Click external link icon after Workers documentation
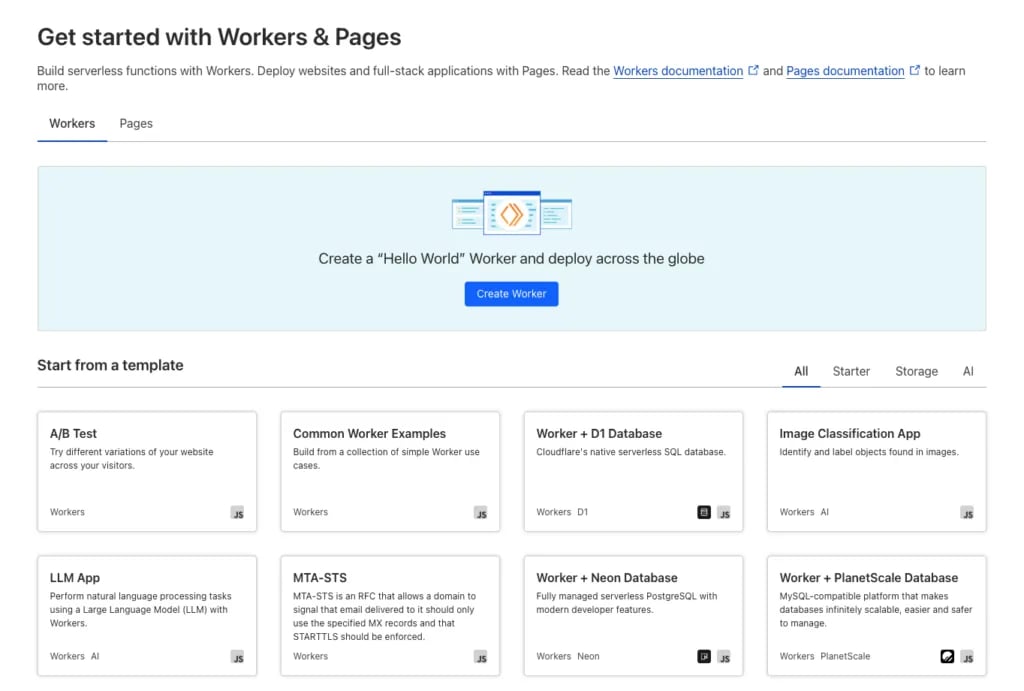 tap(753, 70)
